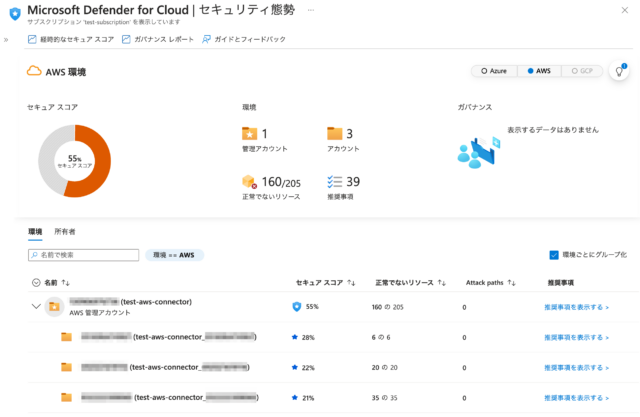
Task: Select the (test-aws-connector) management account name
Action: (131, 302)
